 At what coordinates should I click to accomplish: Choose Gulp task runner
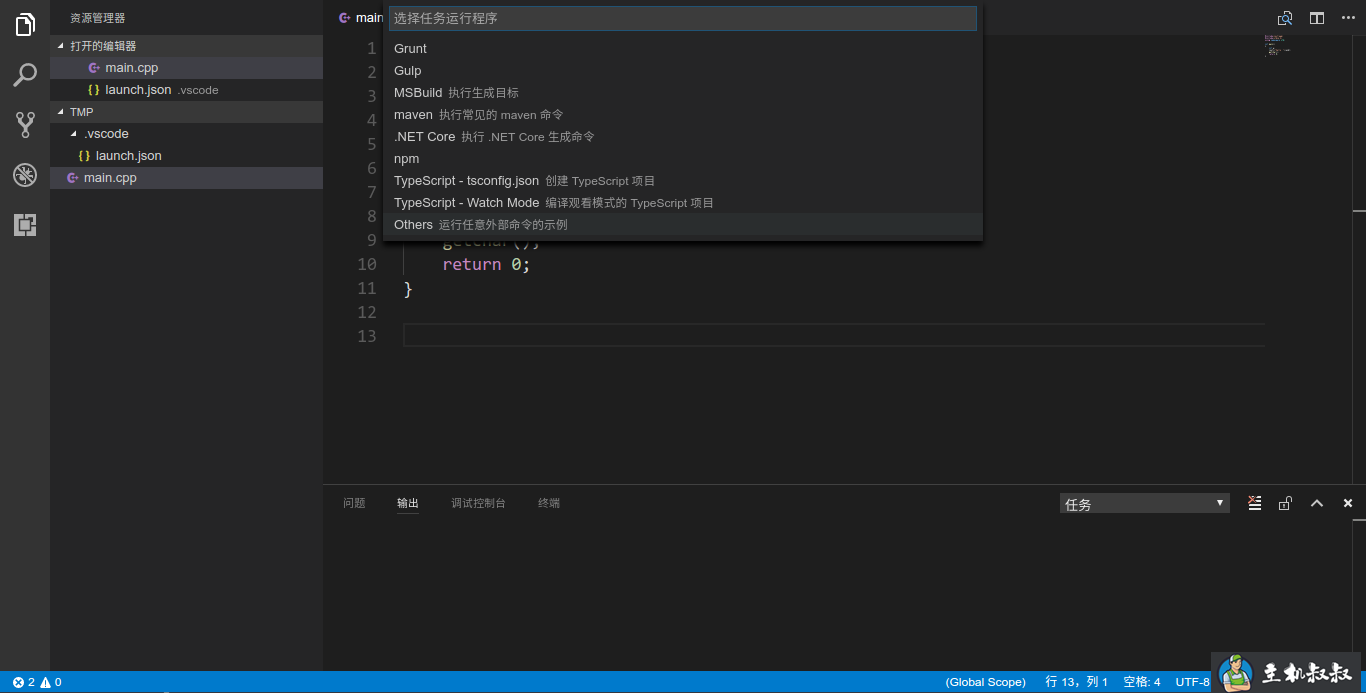click(683, 70)
